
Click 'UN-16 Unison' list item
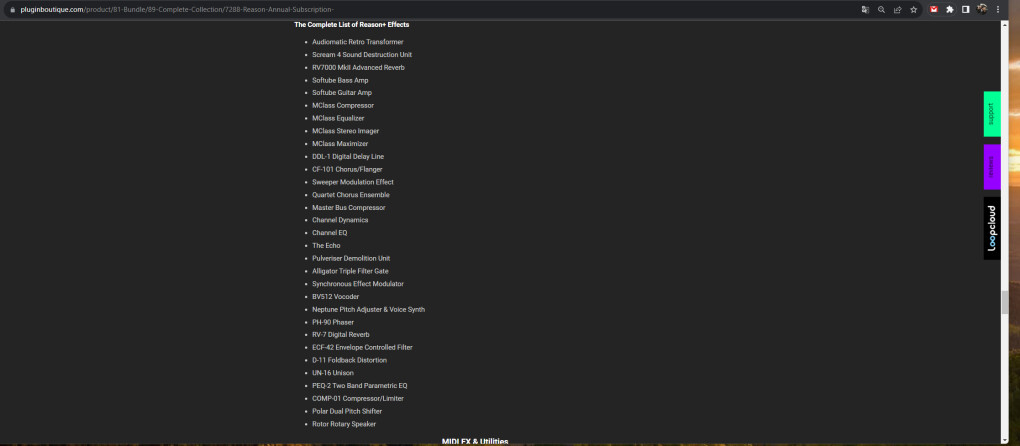pyautogui.click(x=333, y=373)
